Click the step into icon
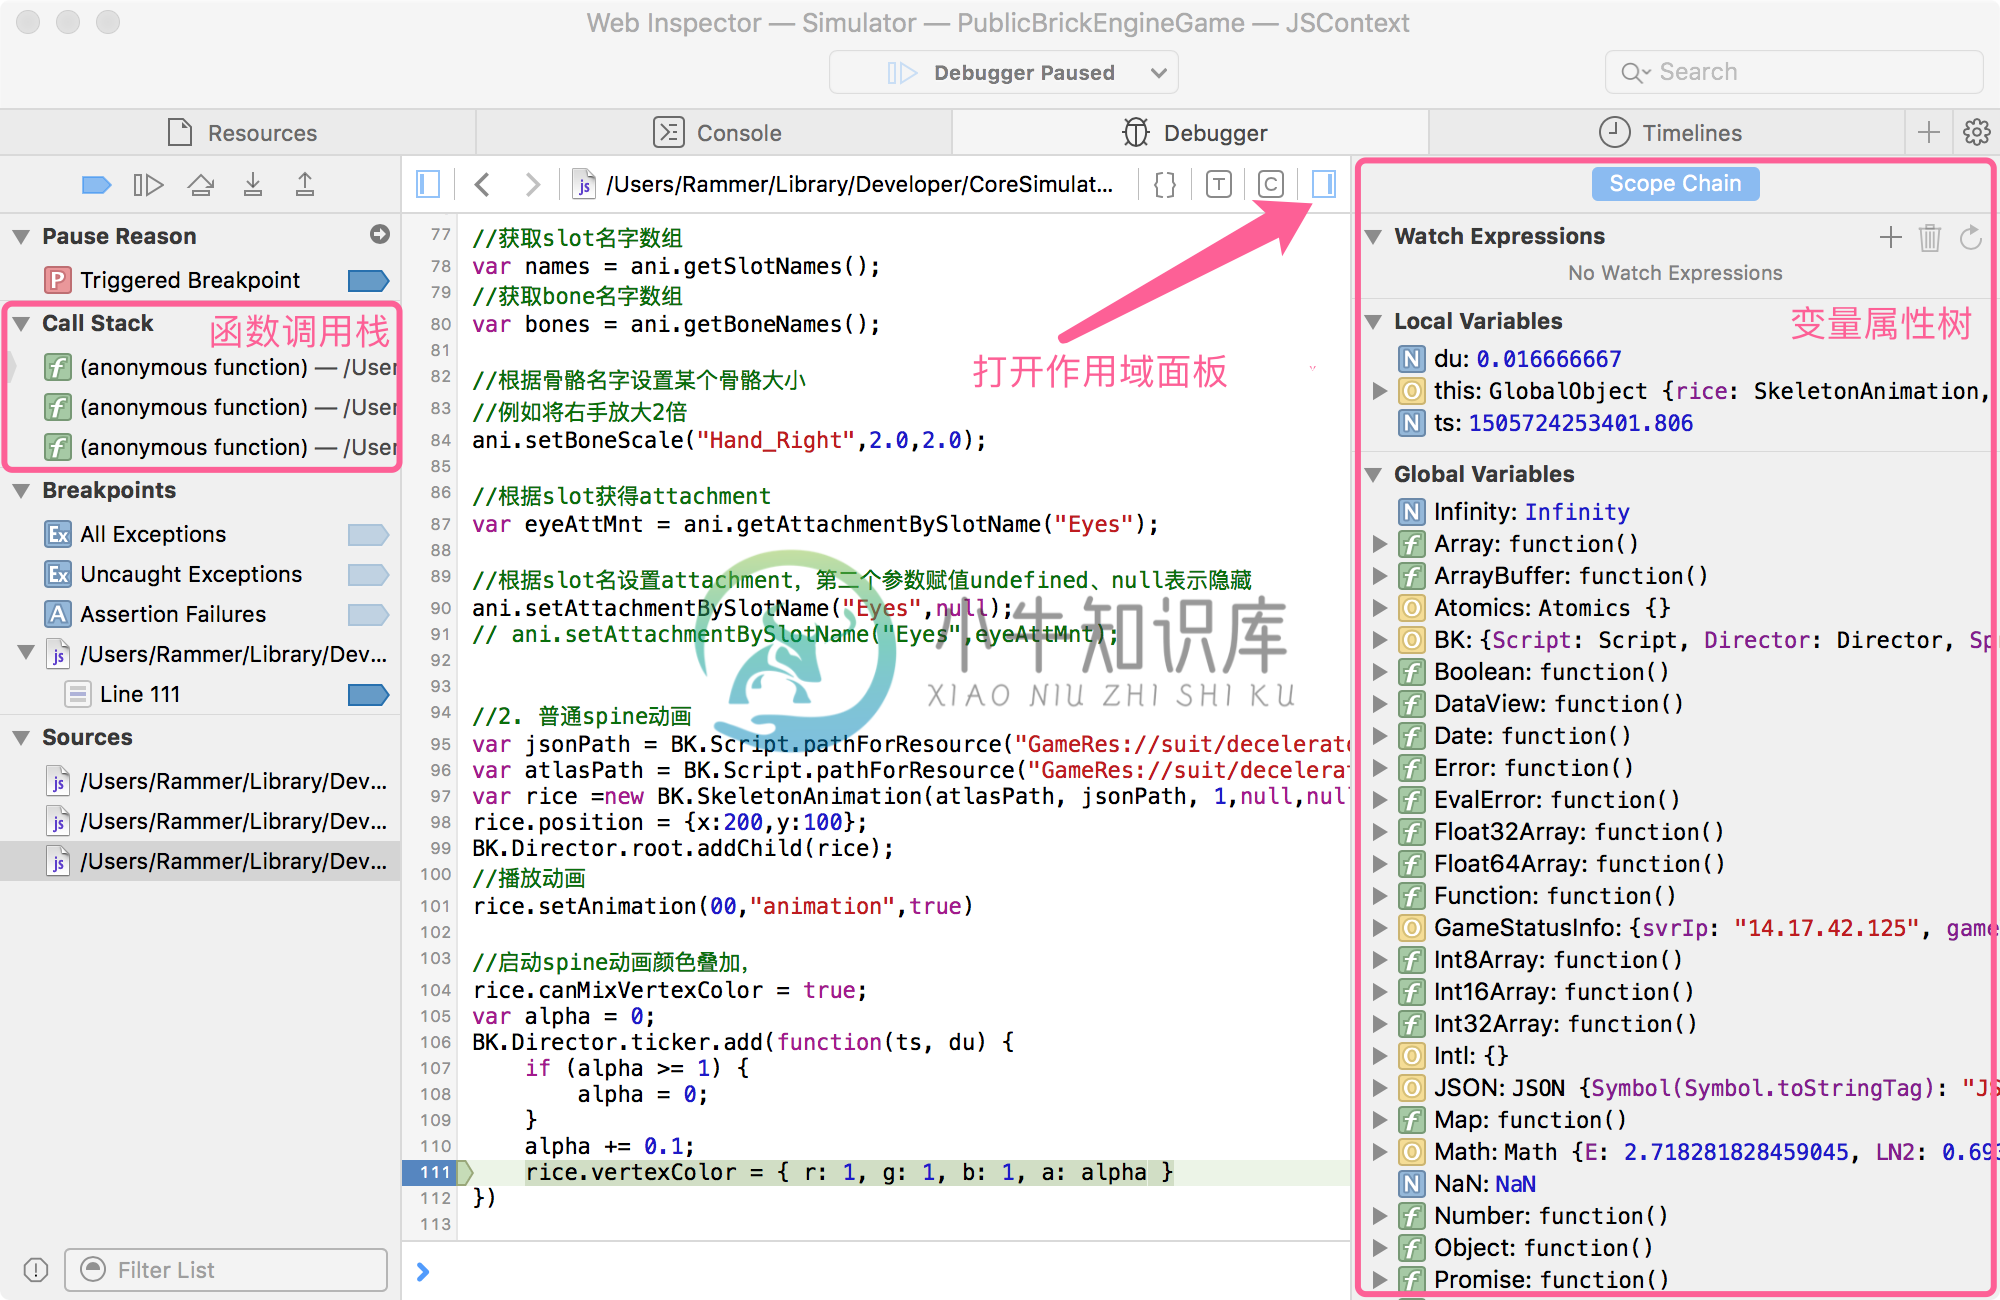 pyautogui.click(x=253, y=184)
